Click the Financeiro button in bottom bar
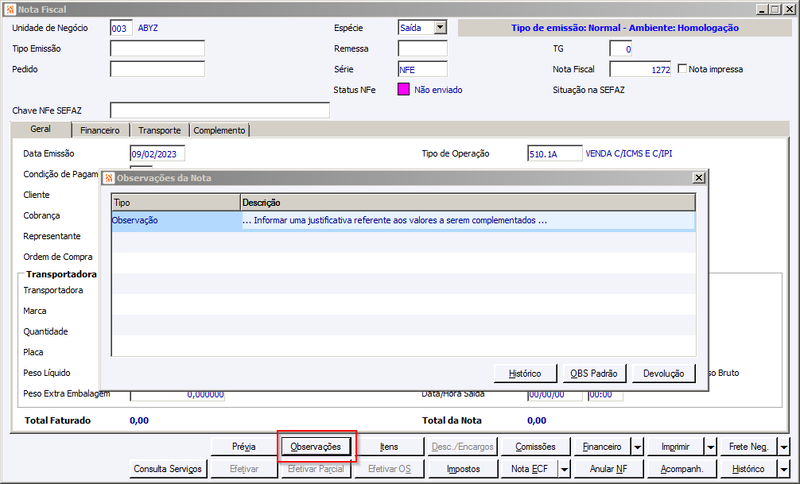 click(x=603, y=447)
